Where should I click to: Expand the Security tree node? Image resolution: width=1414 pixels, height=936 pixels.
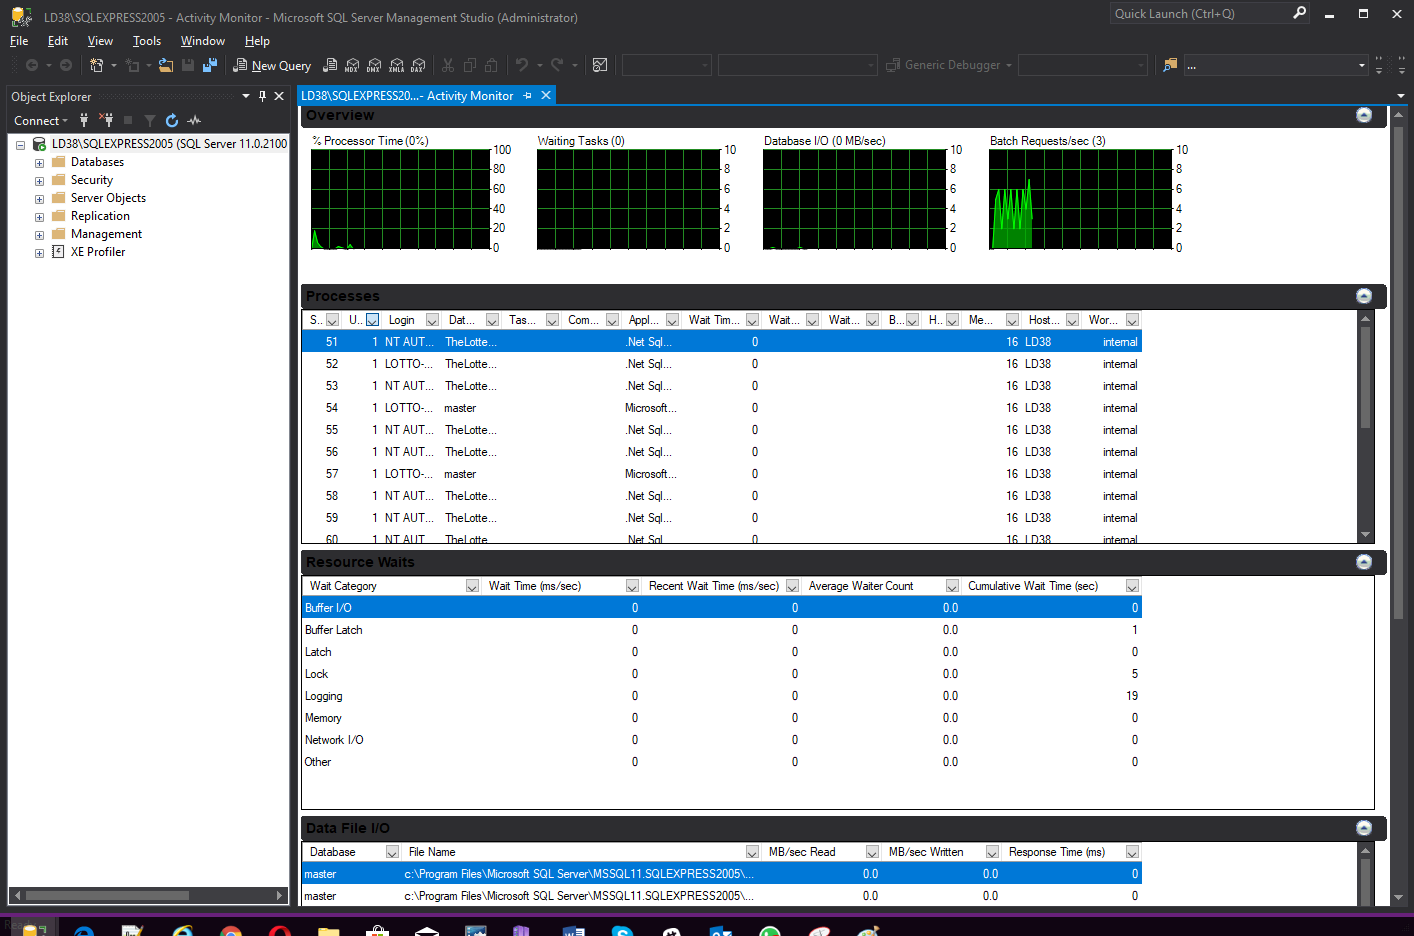pos(39,181)
